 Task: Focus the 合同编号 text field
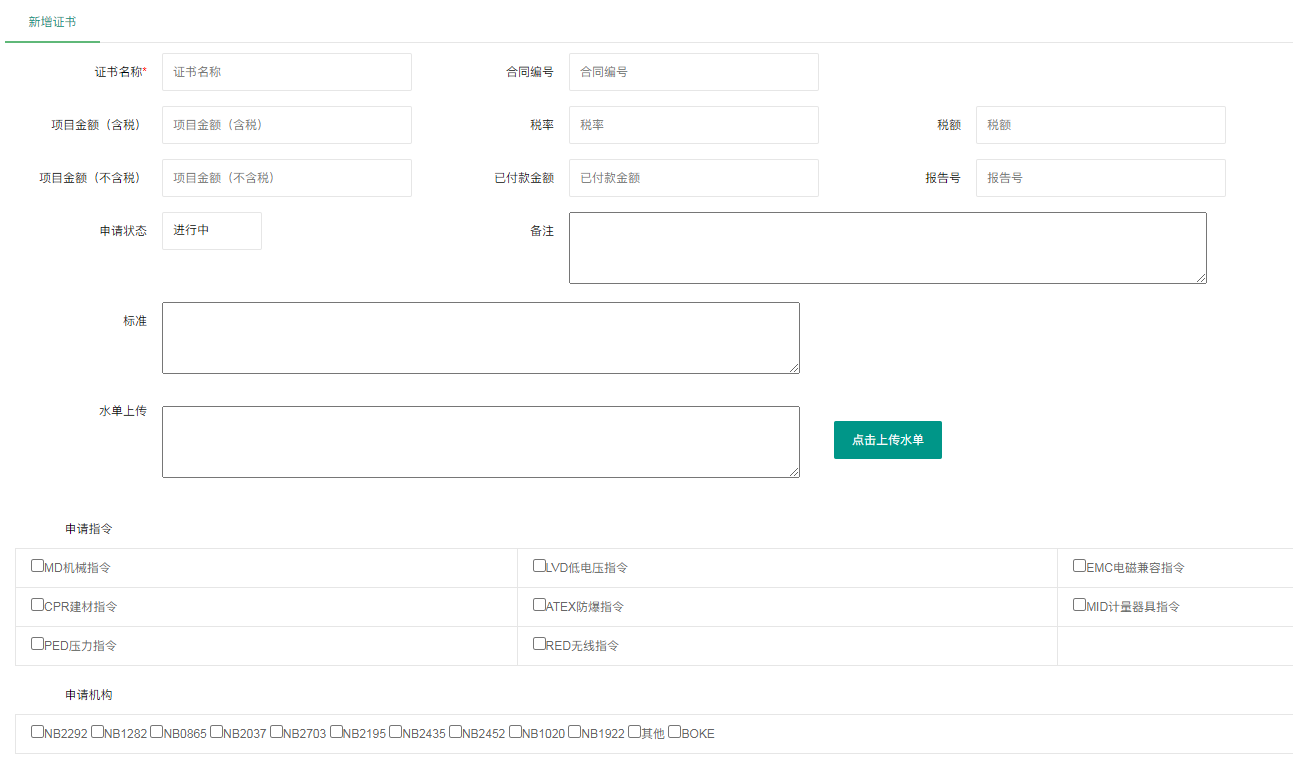[693, 72]
